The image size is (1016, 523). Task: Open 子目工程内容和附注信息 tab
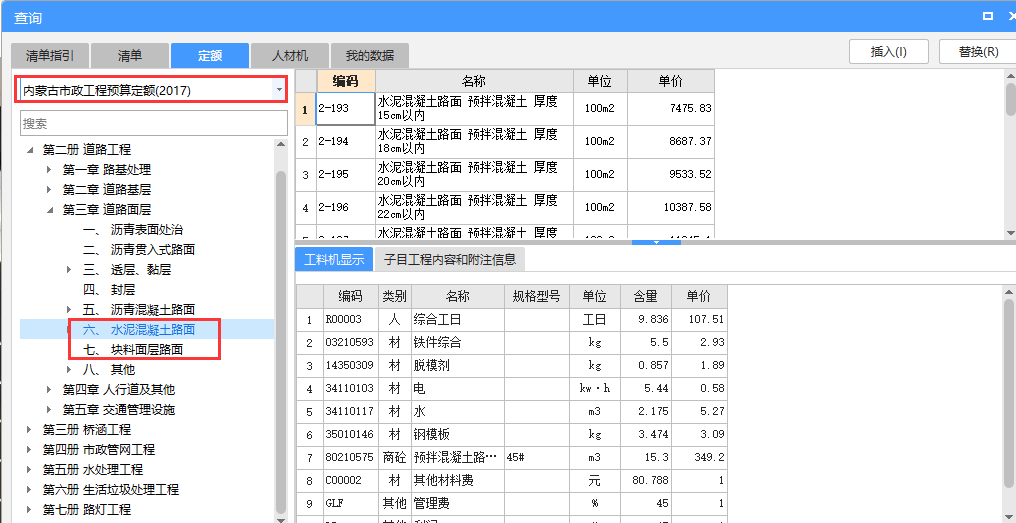(450, 260)
